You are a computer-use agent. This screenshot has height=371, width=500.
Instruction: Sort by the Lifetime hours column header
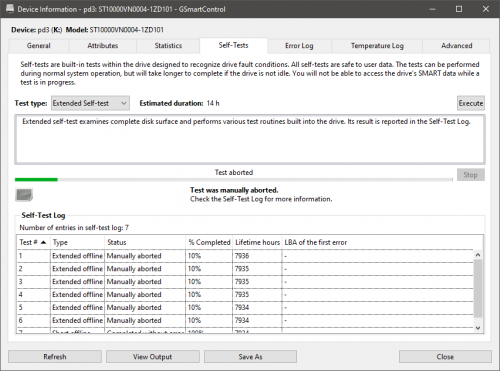[x=257, y=242]
